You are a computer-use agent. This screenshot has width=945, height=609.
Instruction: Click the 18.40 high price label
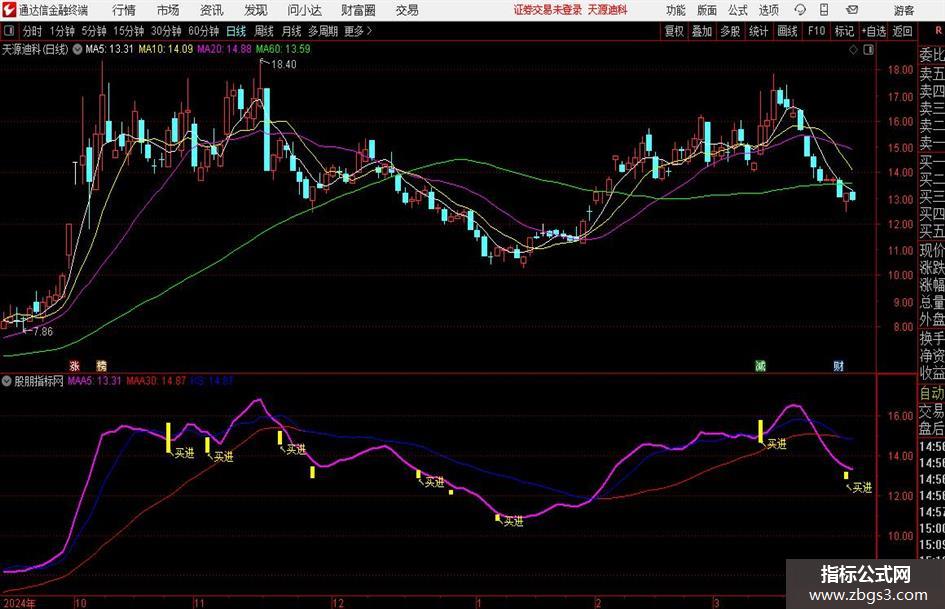[x=283, y=64]
